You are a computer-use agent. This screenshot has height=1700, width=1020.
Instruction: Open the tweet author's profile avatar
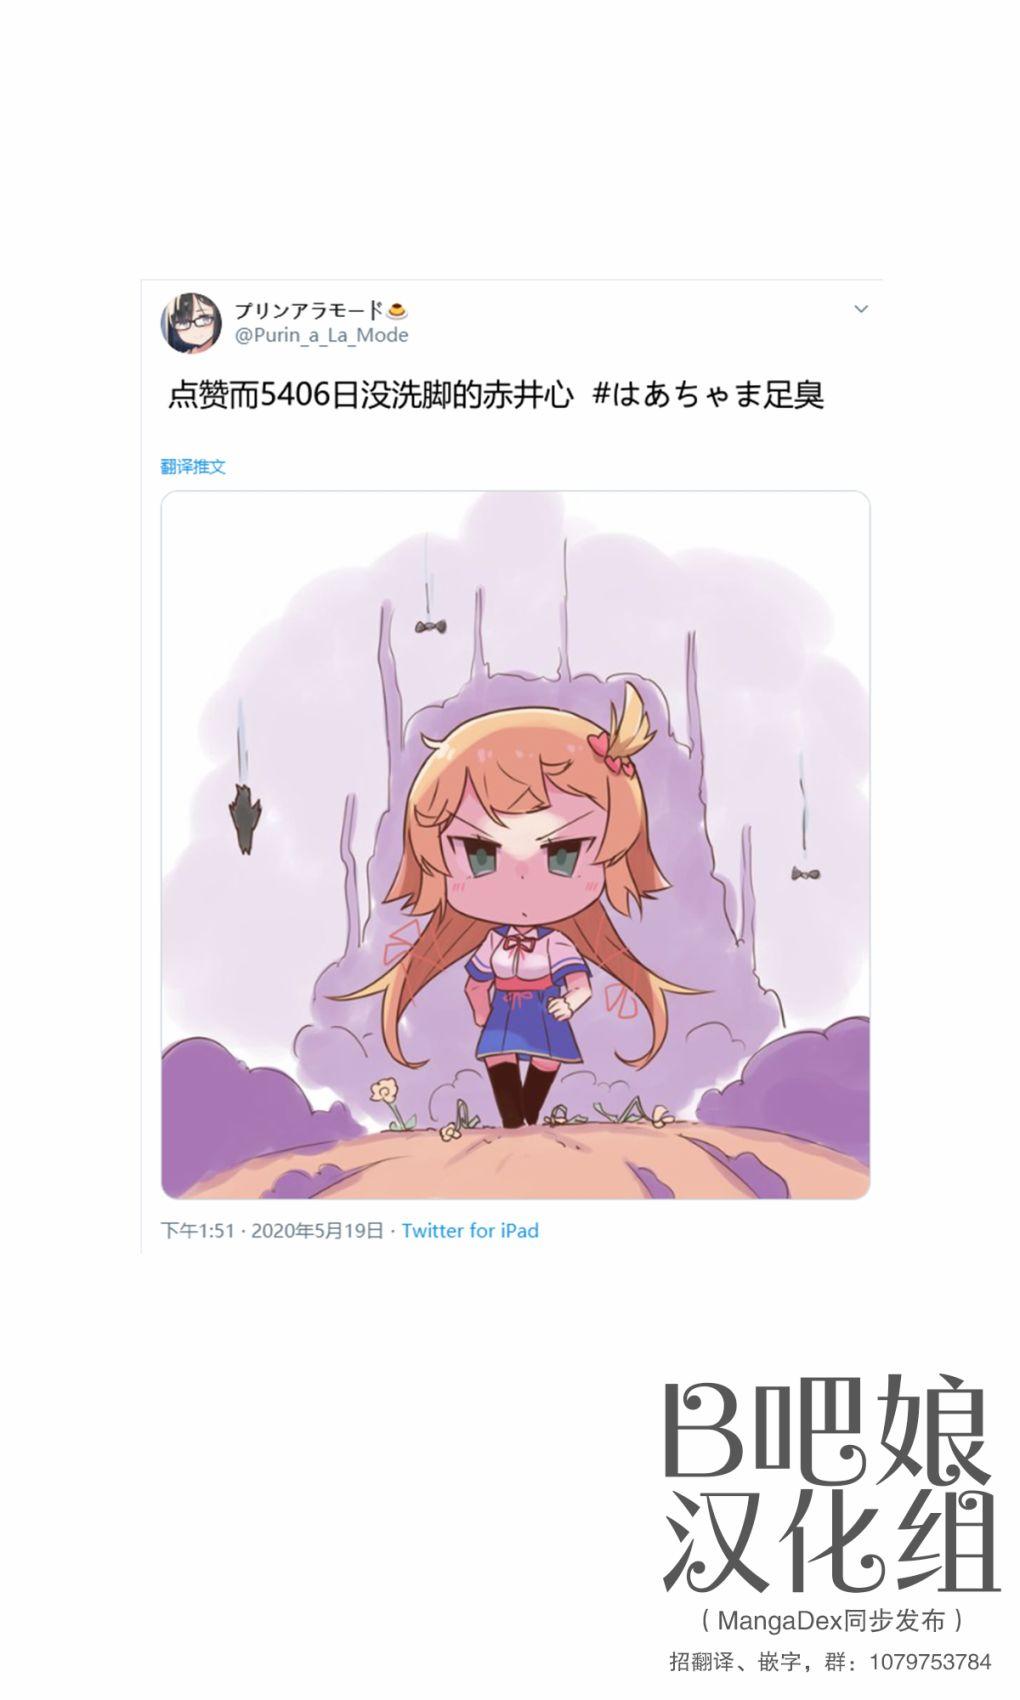[x=190, y=323]
